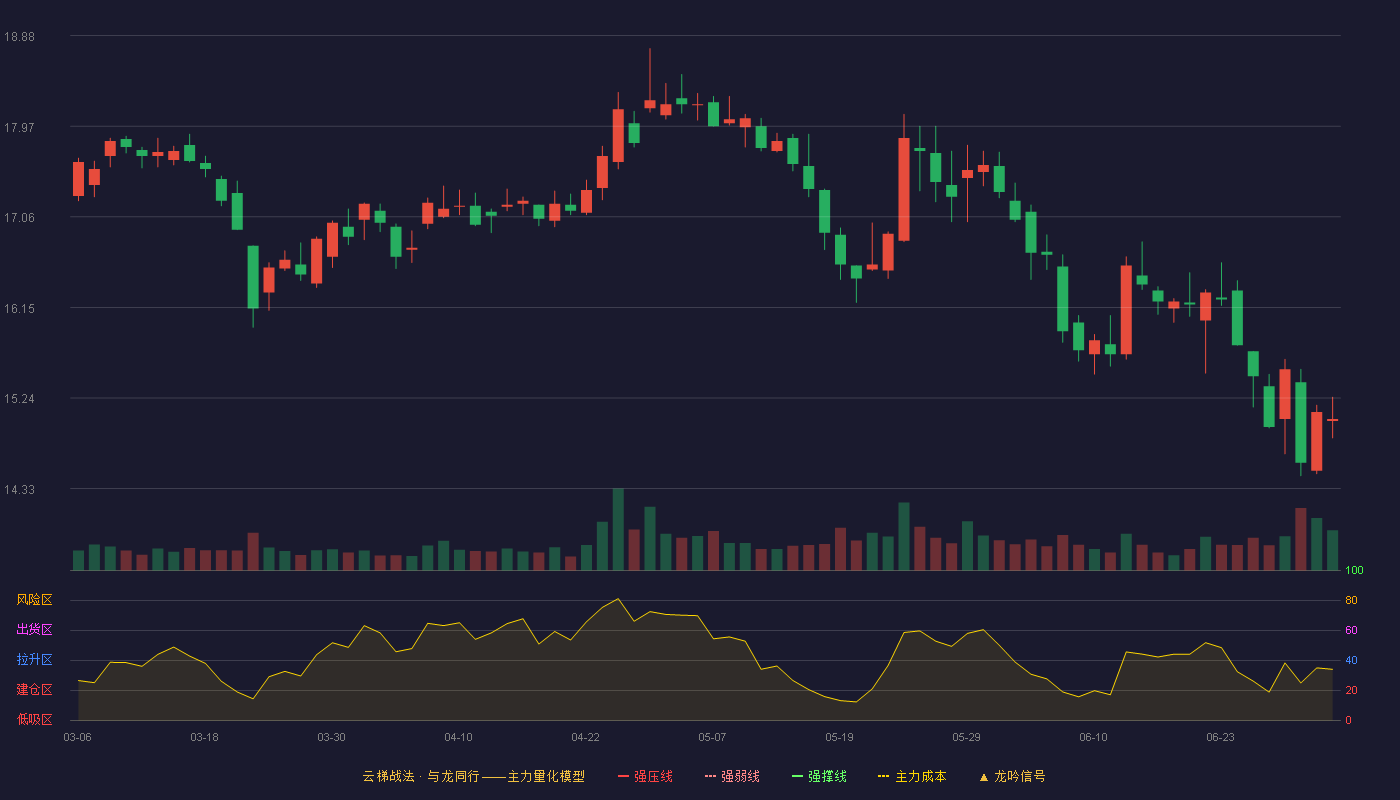Click the 03-18 date label
Screen dimensions: 1400x800
(204, 737)
